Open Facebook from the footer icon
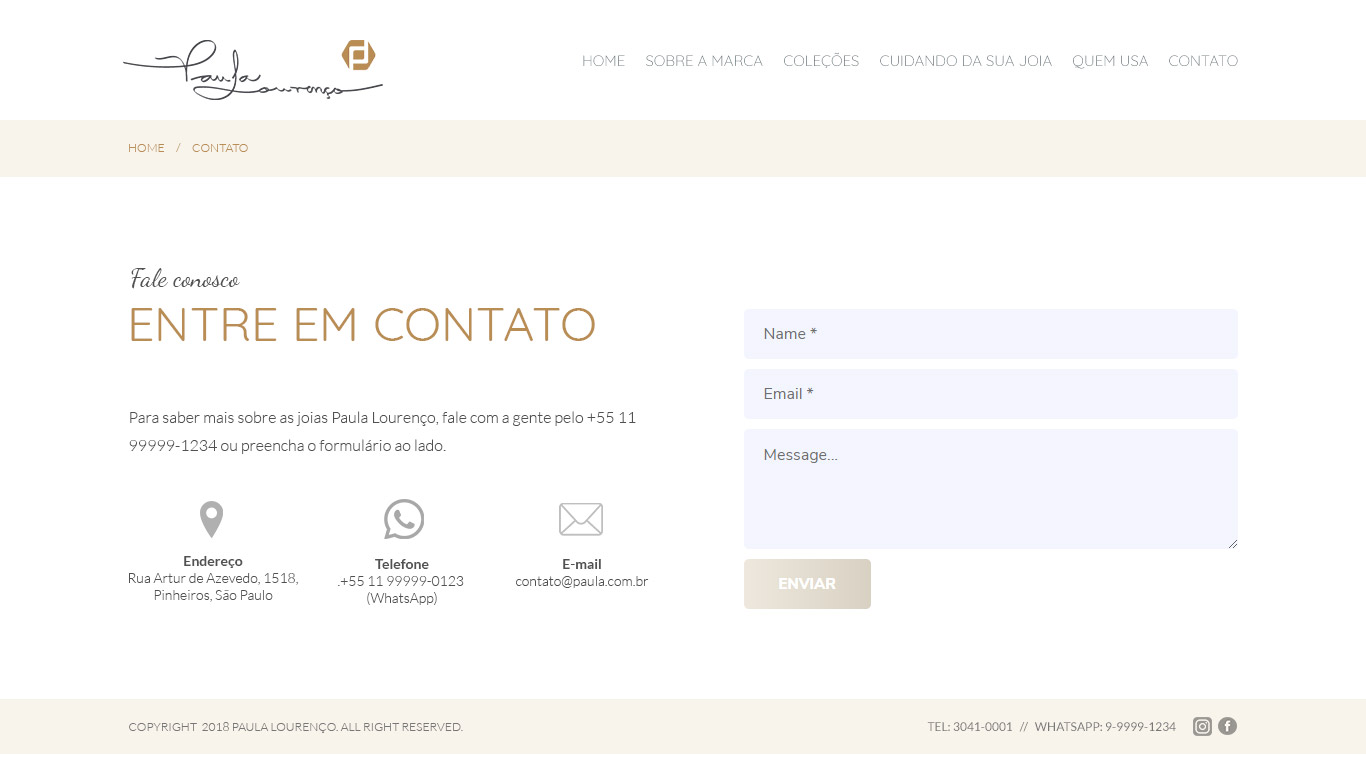Viewport: 1366px width, 757px height. click(1227, 727)
